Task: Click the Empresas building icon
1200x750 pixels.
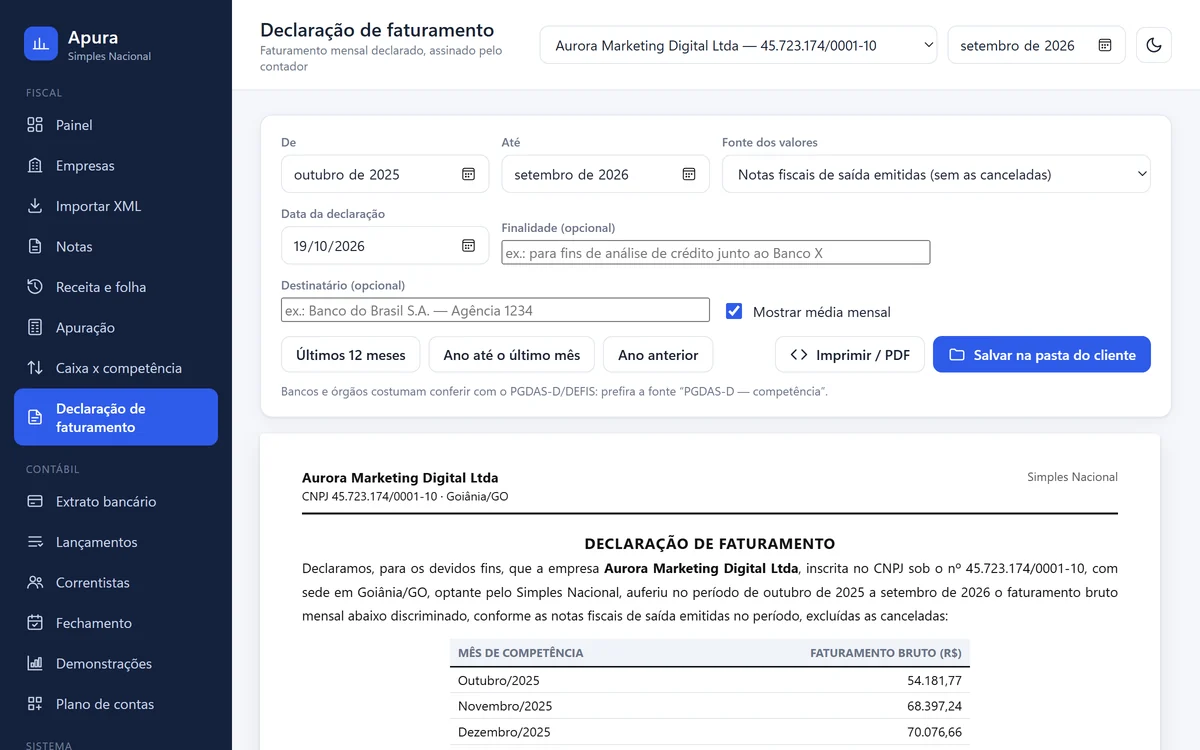Action: (35, 166)
